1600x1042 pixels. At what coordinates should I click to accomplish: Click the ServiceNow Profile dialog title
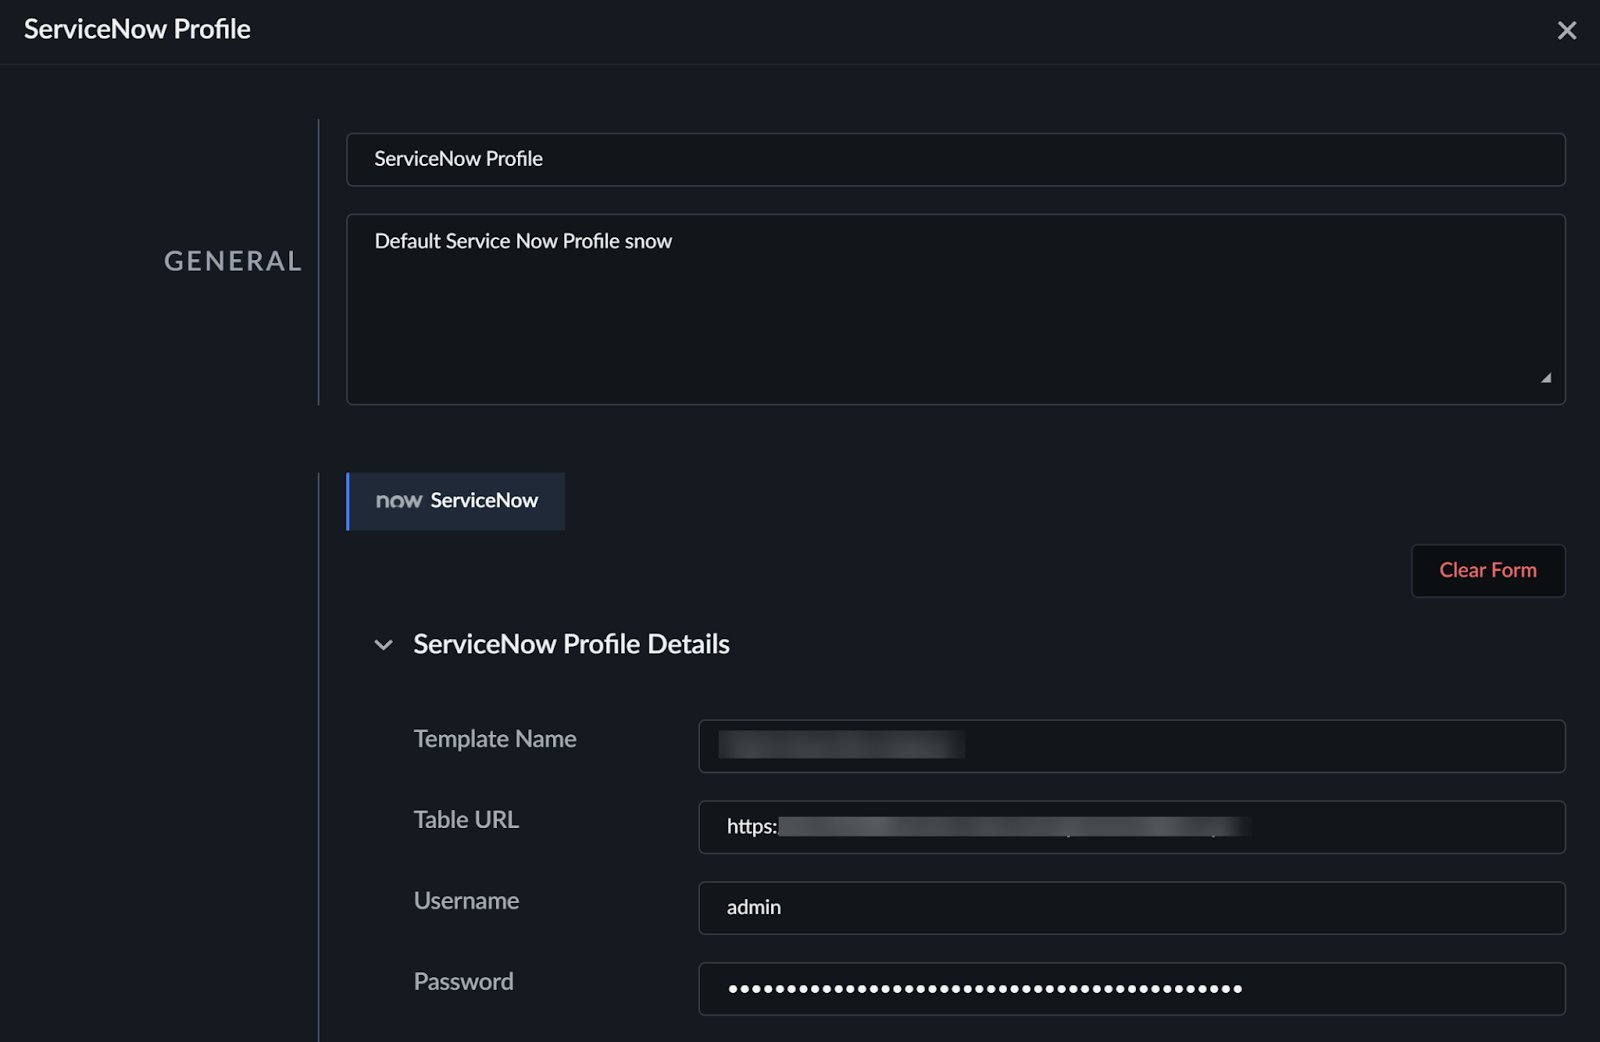coord(137,29)
